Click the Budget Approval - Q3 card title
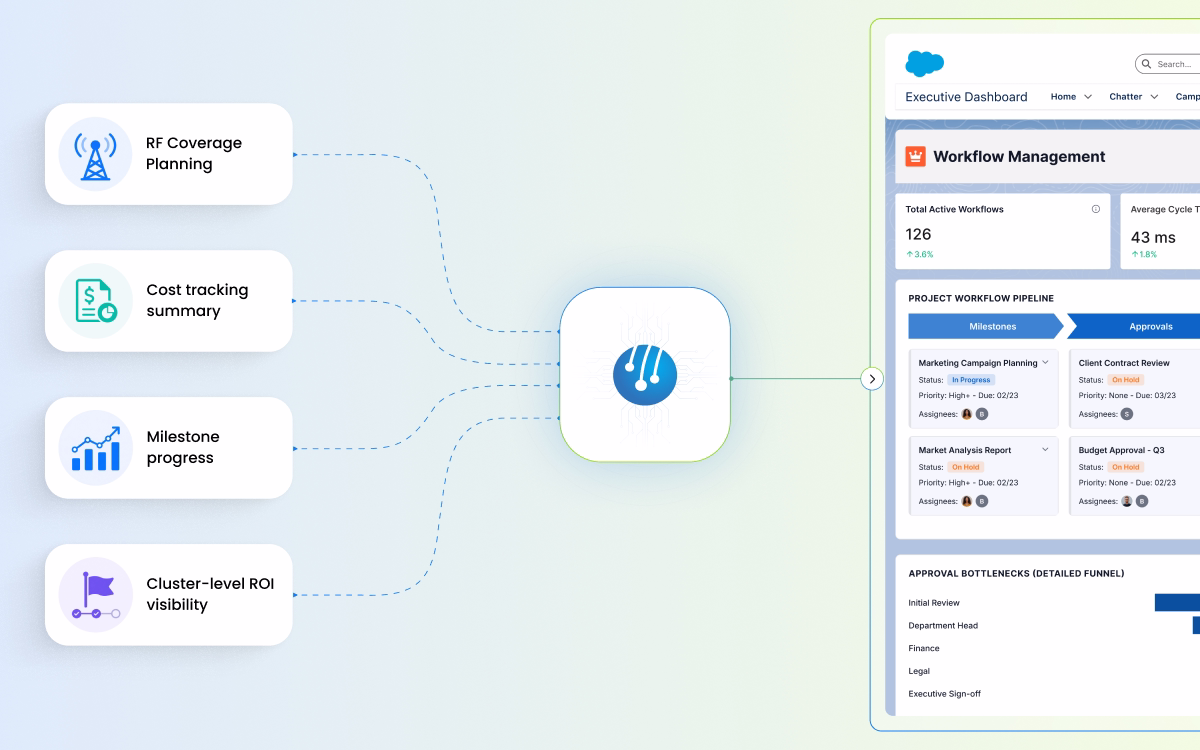Screen dimensions: 1200x750 click(x=1121, y=450)
